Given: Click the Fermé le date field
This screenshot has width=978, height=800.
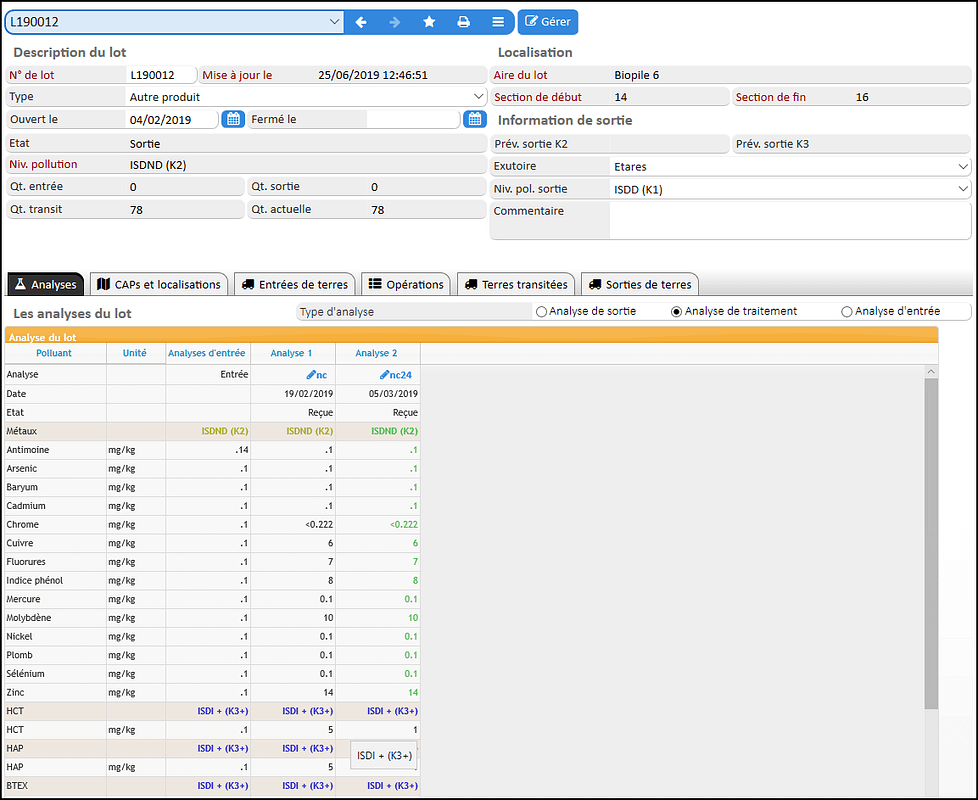Looking at the screenshot, I should [413, 120].
